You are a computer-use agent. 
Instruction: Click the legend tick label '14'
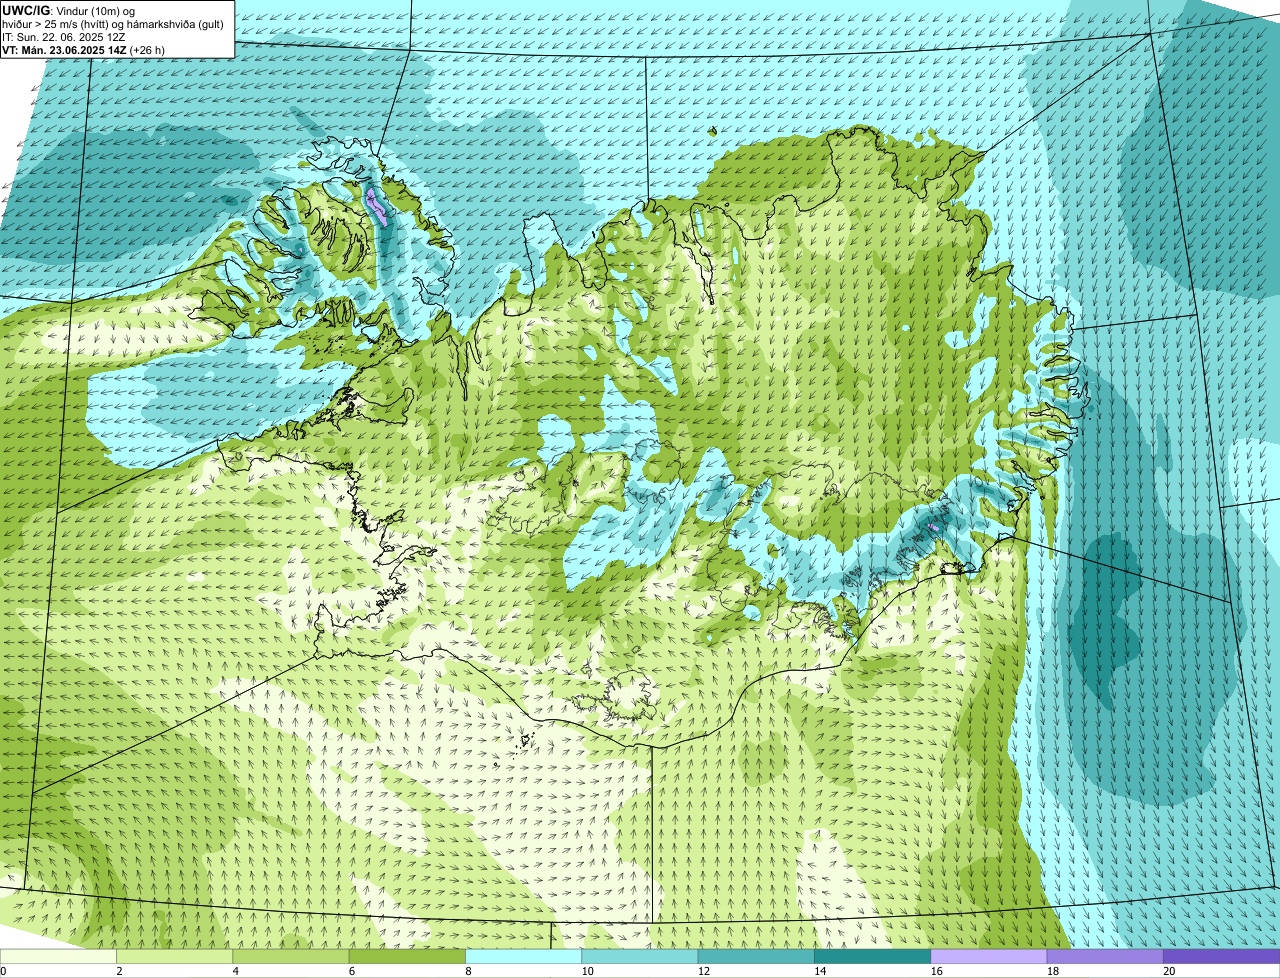pyautogui.click(x=820, y=971)
